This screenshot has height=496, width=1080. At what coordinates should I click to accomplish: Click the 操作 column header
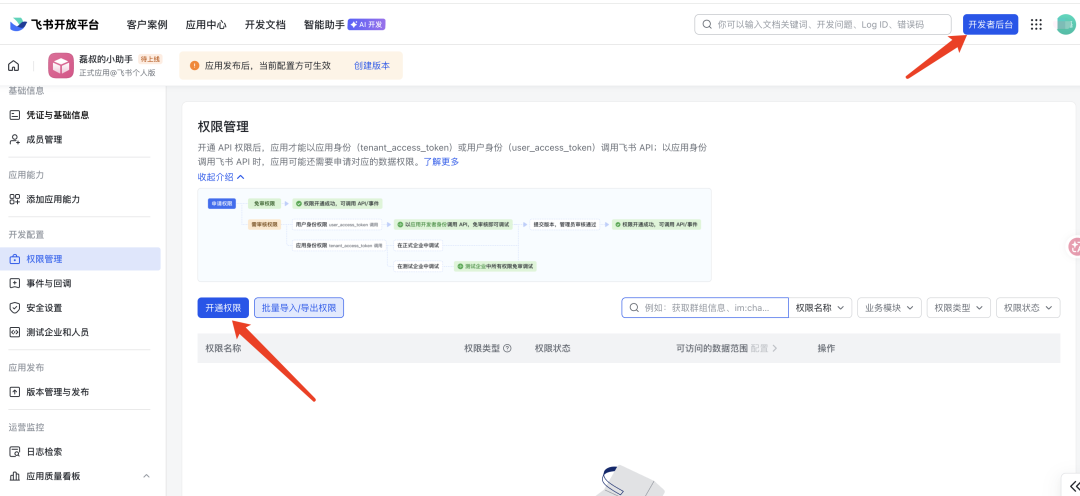(827, 349)
